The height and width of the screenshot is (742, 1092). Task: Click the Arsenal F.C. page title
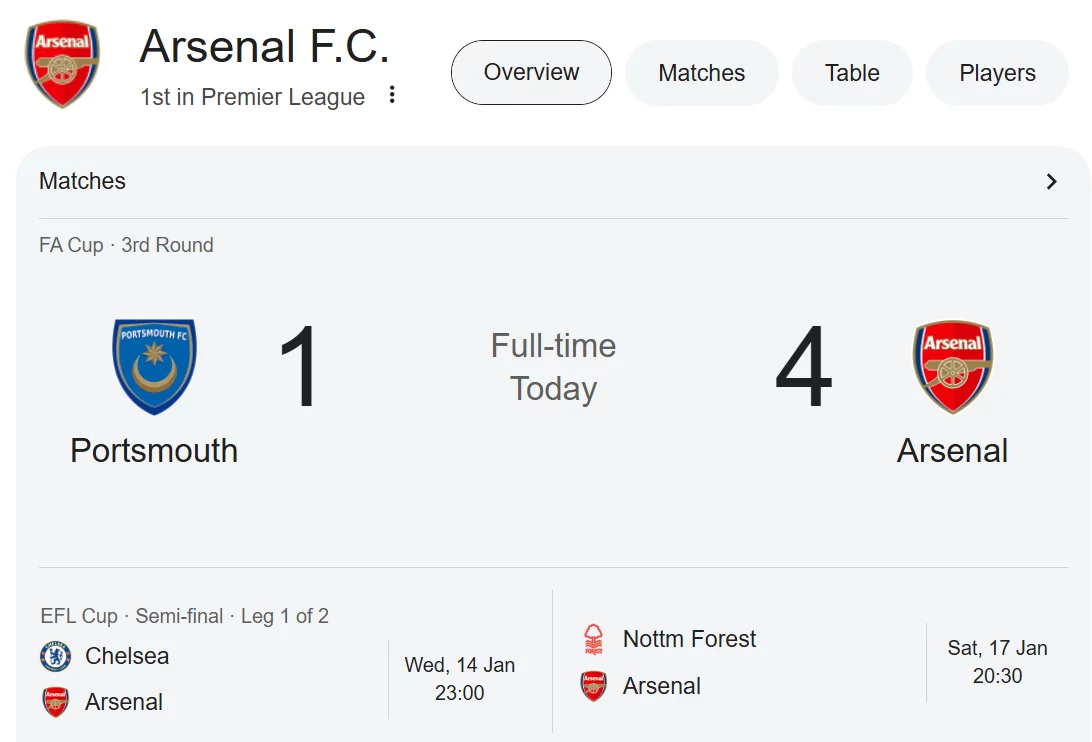264,47
